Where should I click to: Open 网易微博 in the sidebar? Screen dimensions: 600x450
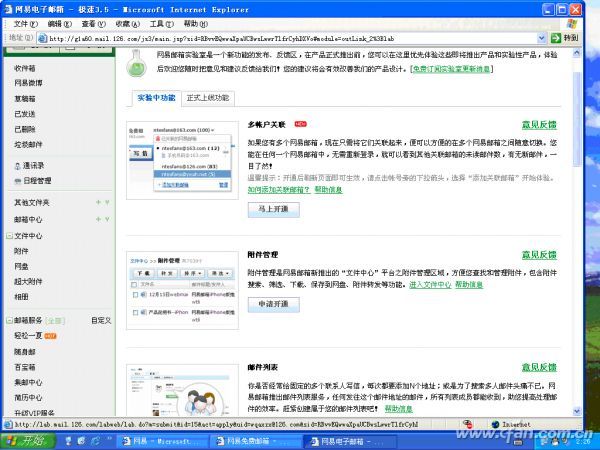click(28, 83)
